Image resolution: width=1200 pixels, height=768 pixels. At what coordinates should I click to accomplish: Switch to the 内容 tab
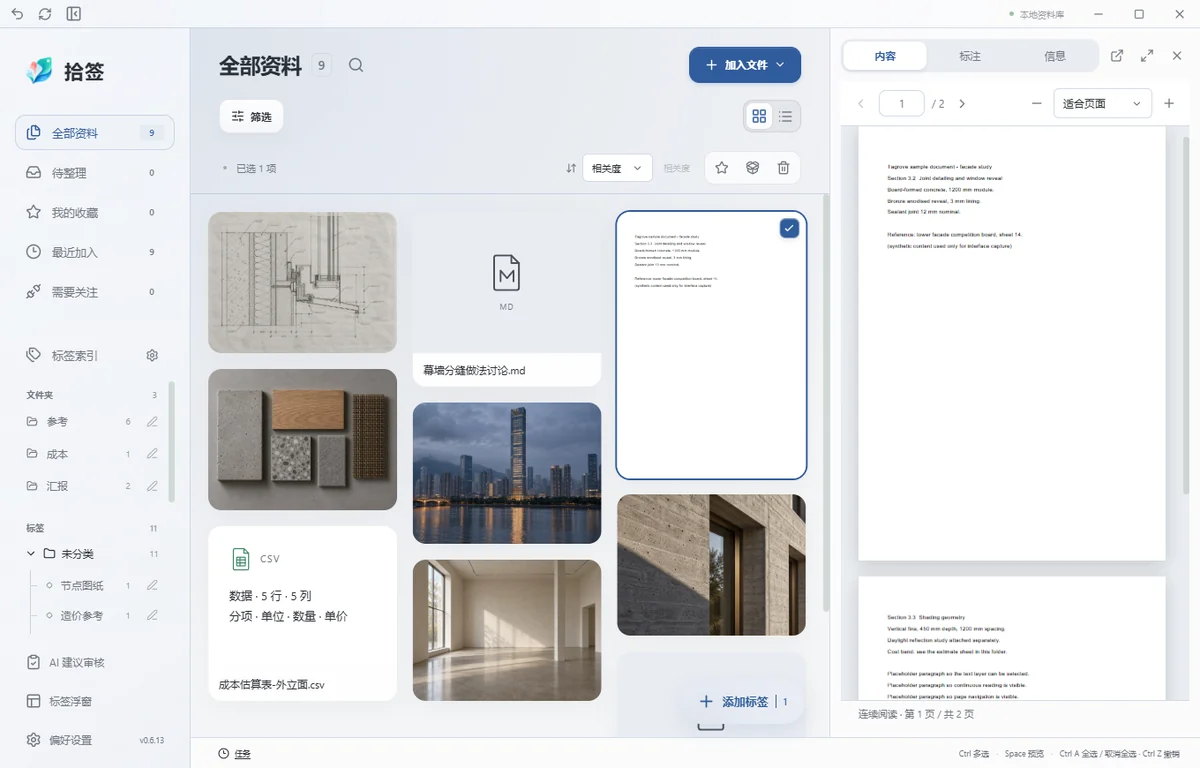click(x=885, y=56)
